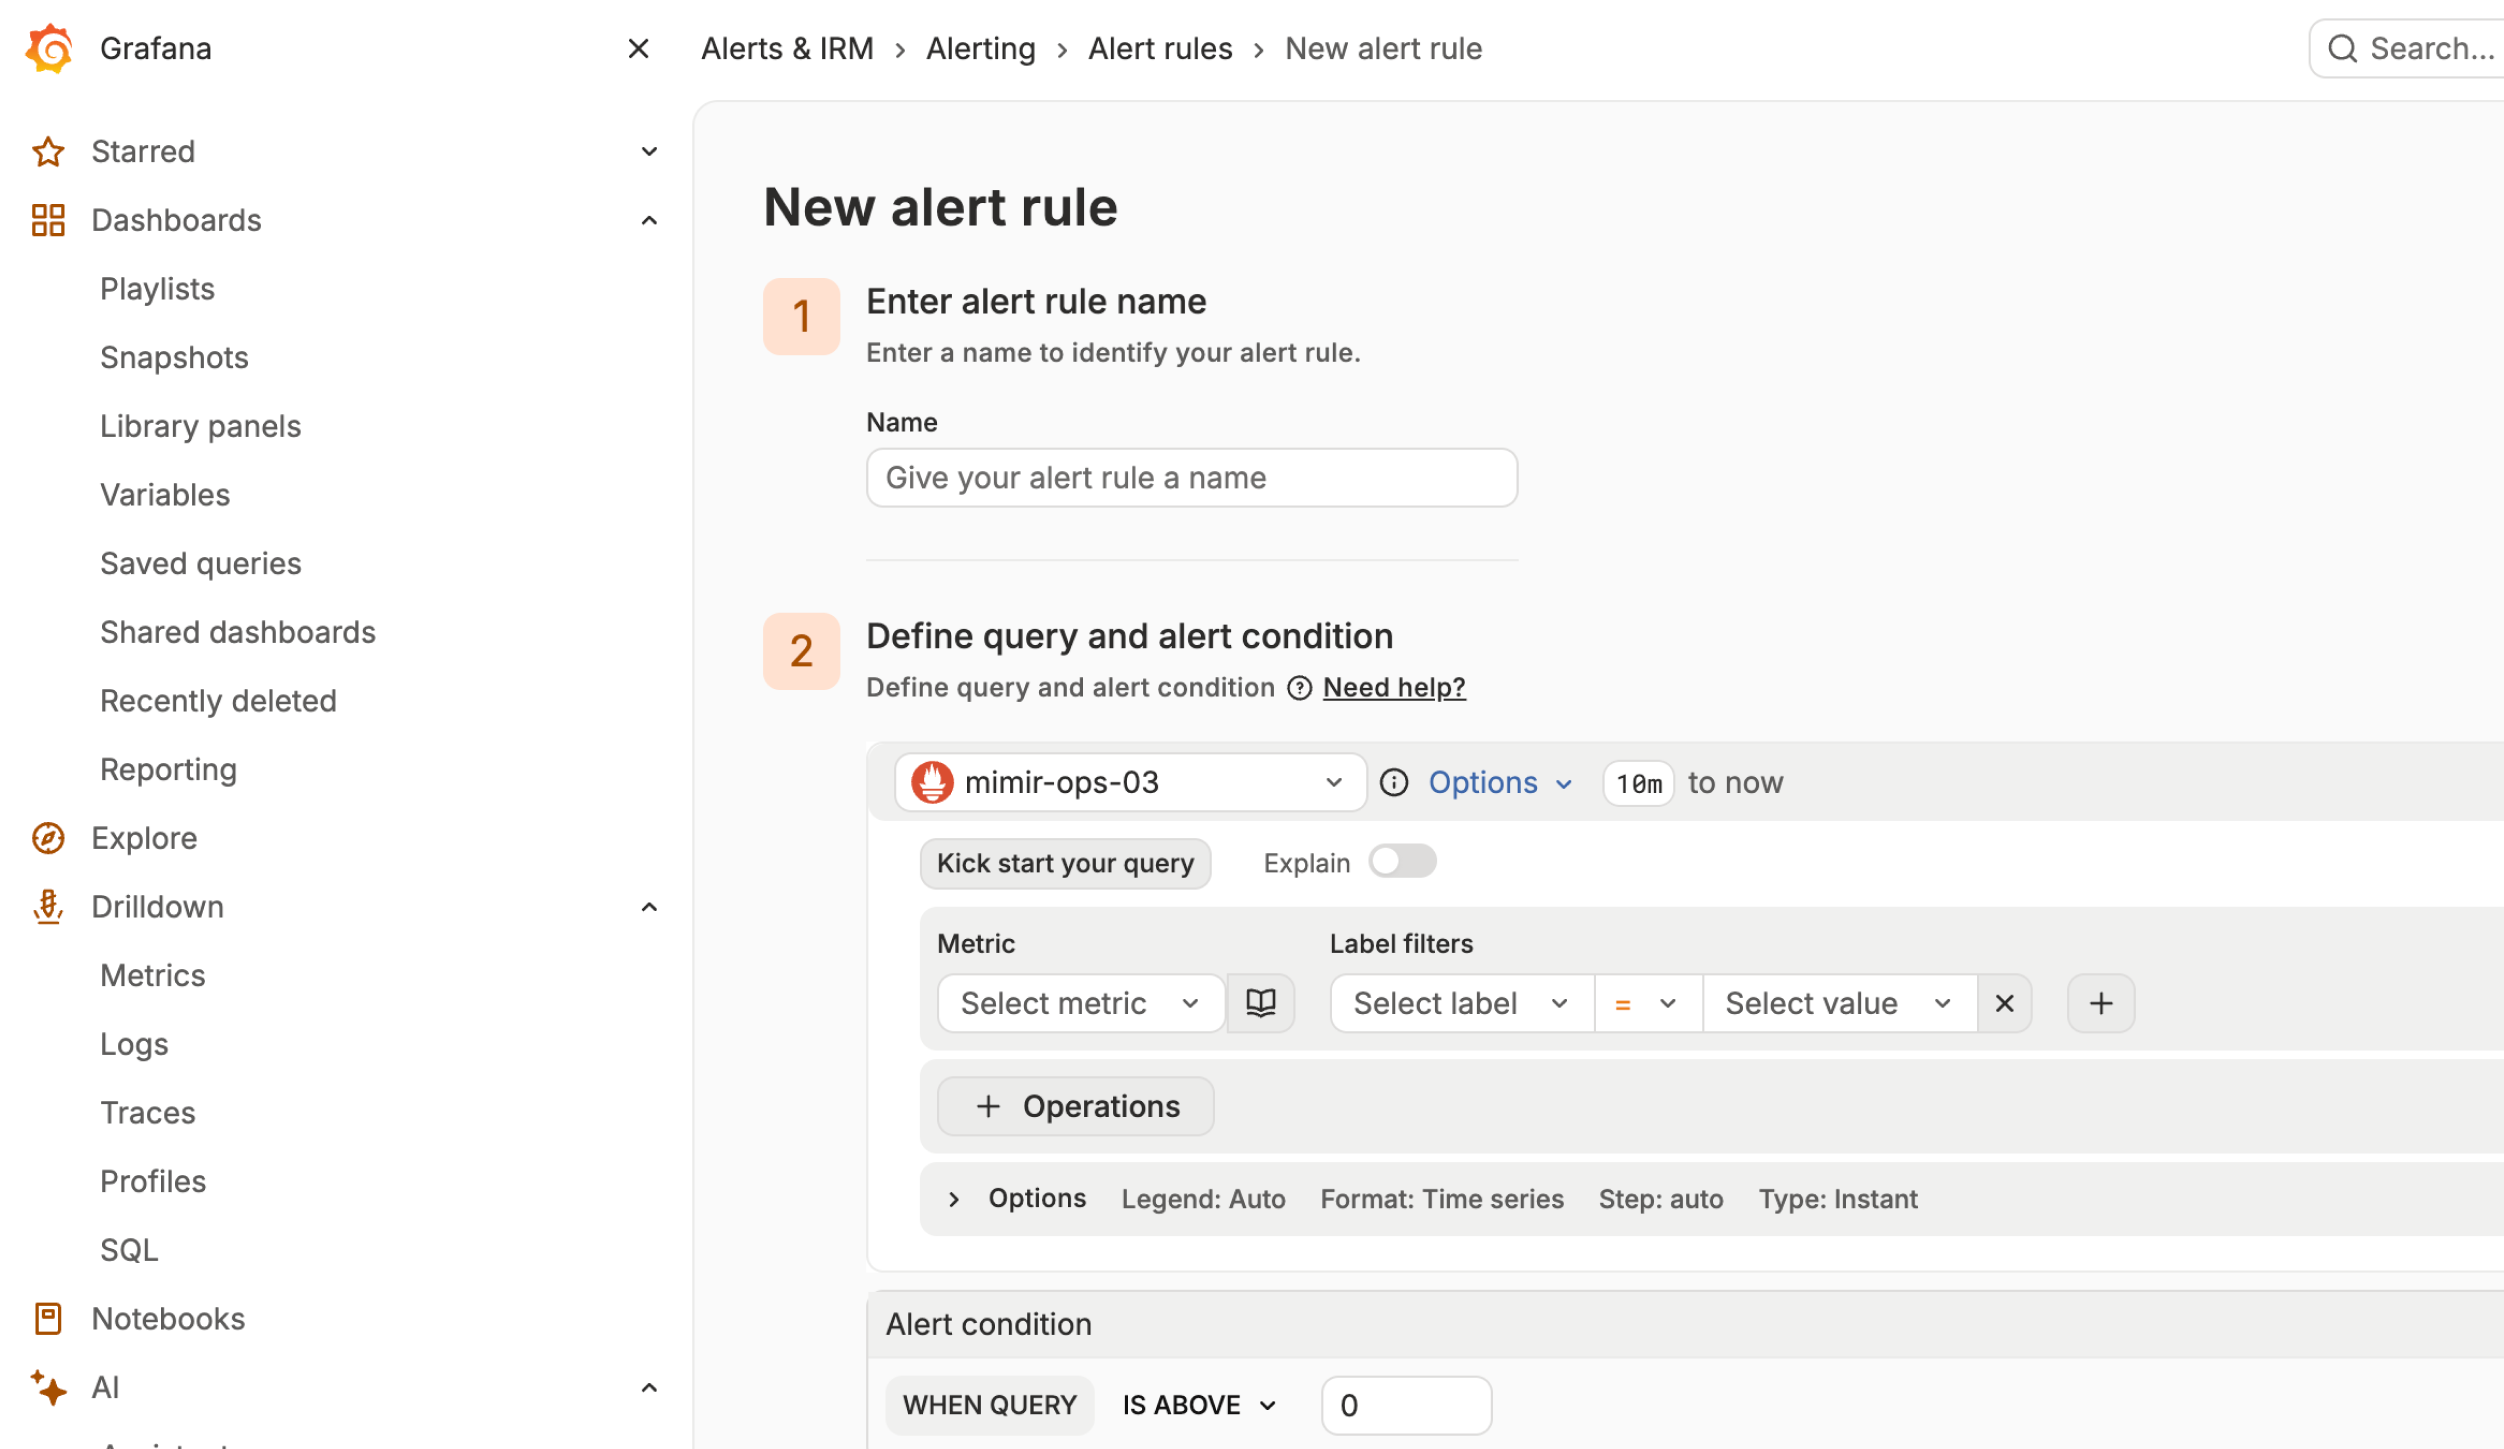Open Library panels in sidebar

click(200, 426)
